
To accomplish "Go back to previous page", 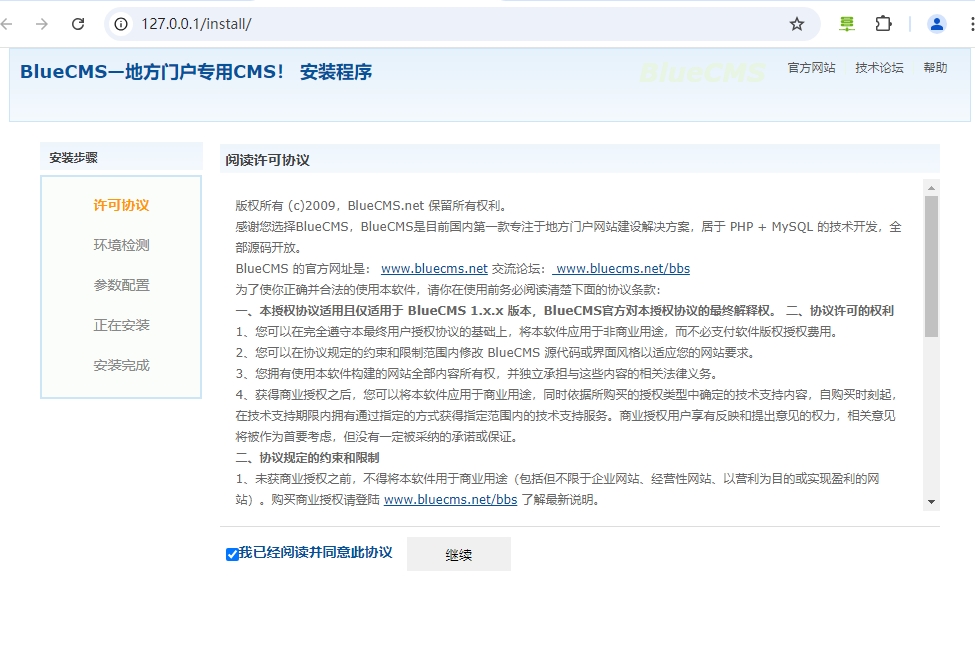I will (7, 24).
